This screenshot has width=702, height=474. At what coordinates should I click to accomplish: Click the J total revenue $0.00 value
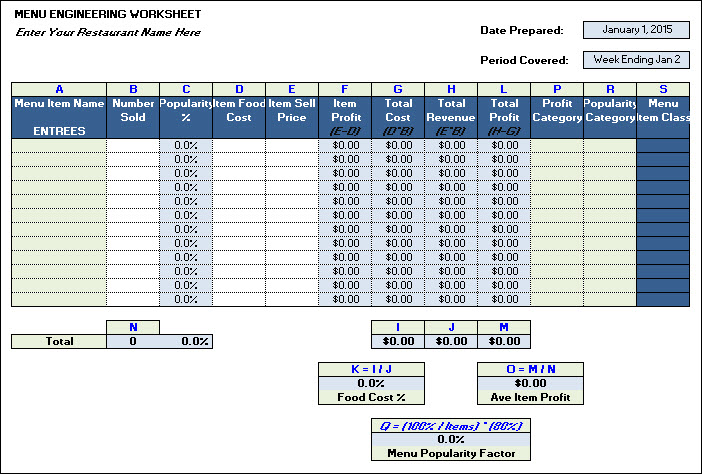[x=451, y=342]
